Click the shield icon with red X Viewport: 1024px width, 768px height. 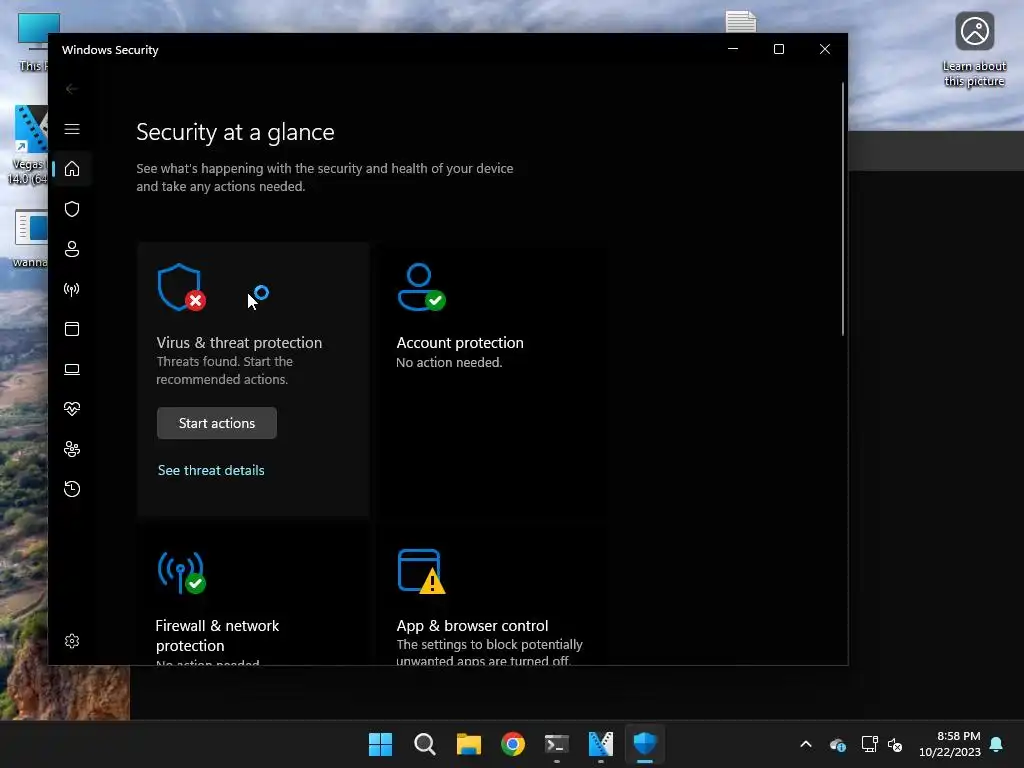(181, 288)
